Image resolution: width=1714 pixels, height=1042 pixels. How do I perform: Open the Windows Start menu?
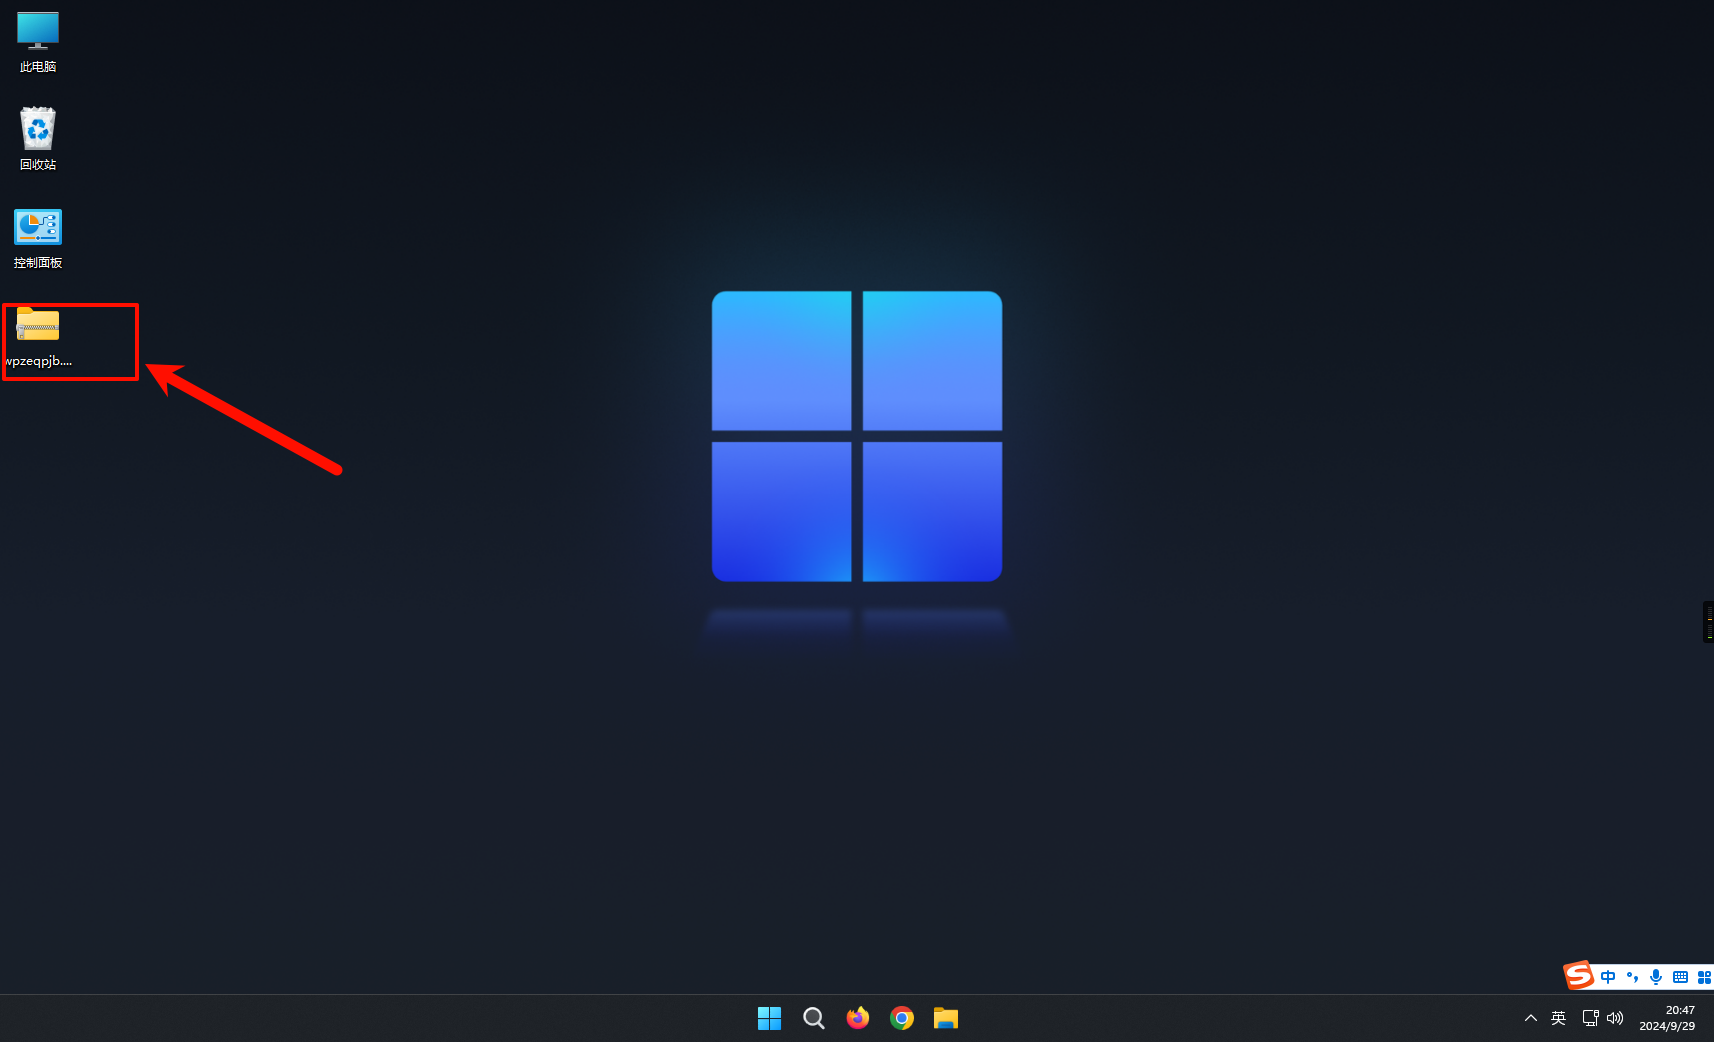click(769, 1018)
